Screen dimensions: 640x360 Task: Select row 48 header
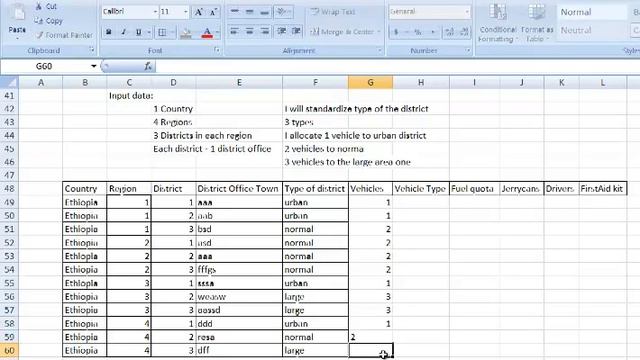click(x=9, y=189)
